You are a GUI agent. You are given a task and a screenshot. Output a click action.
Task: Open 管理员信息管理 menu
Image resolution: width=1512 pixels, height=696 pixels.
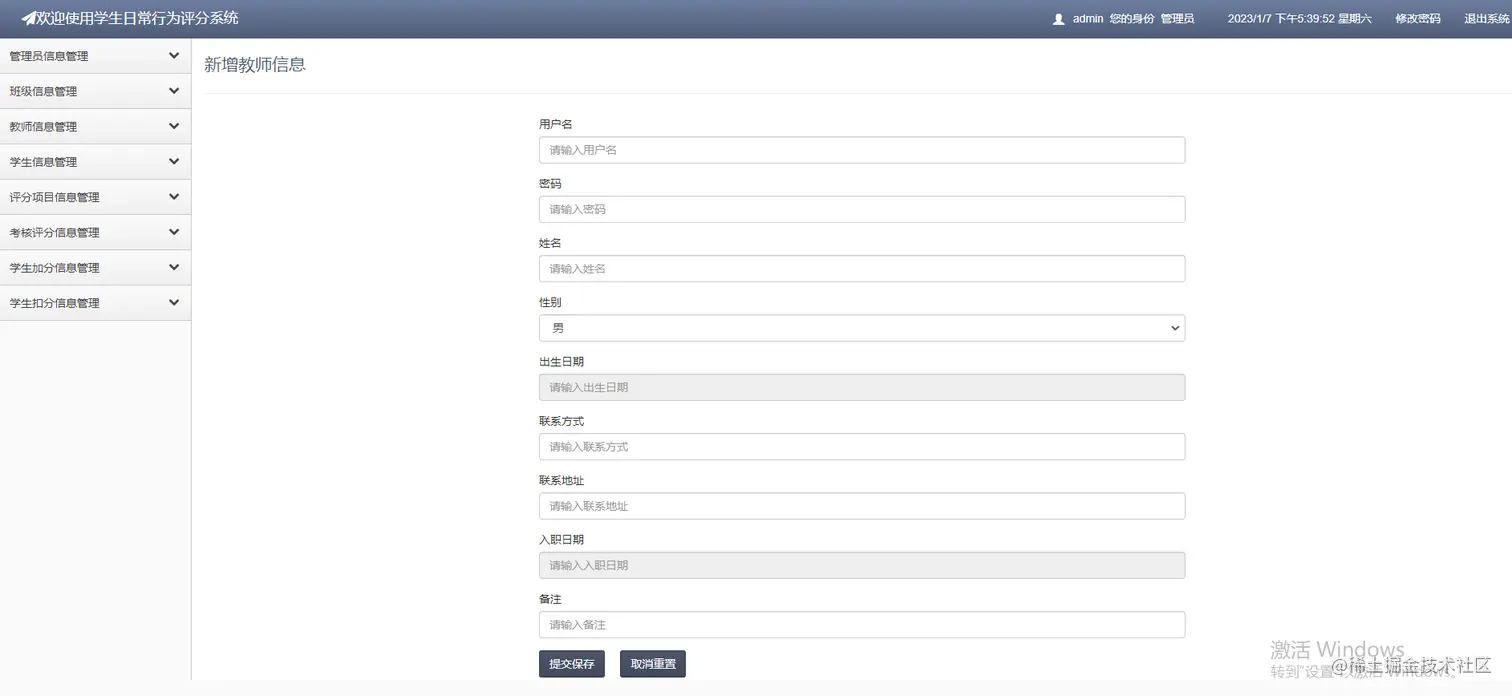pos(95,56)
